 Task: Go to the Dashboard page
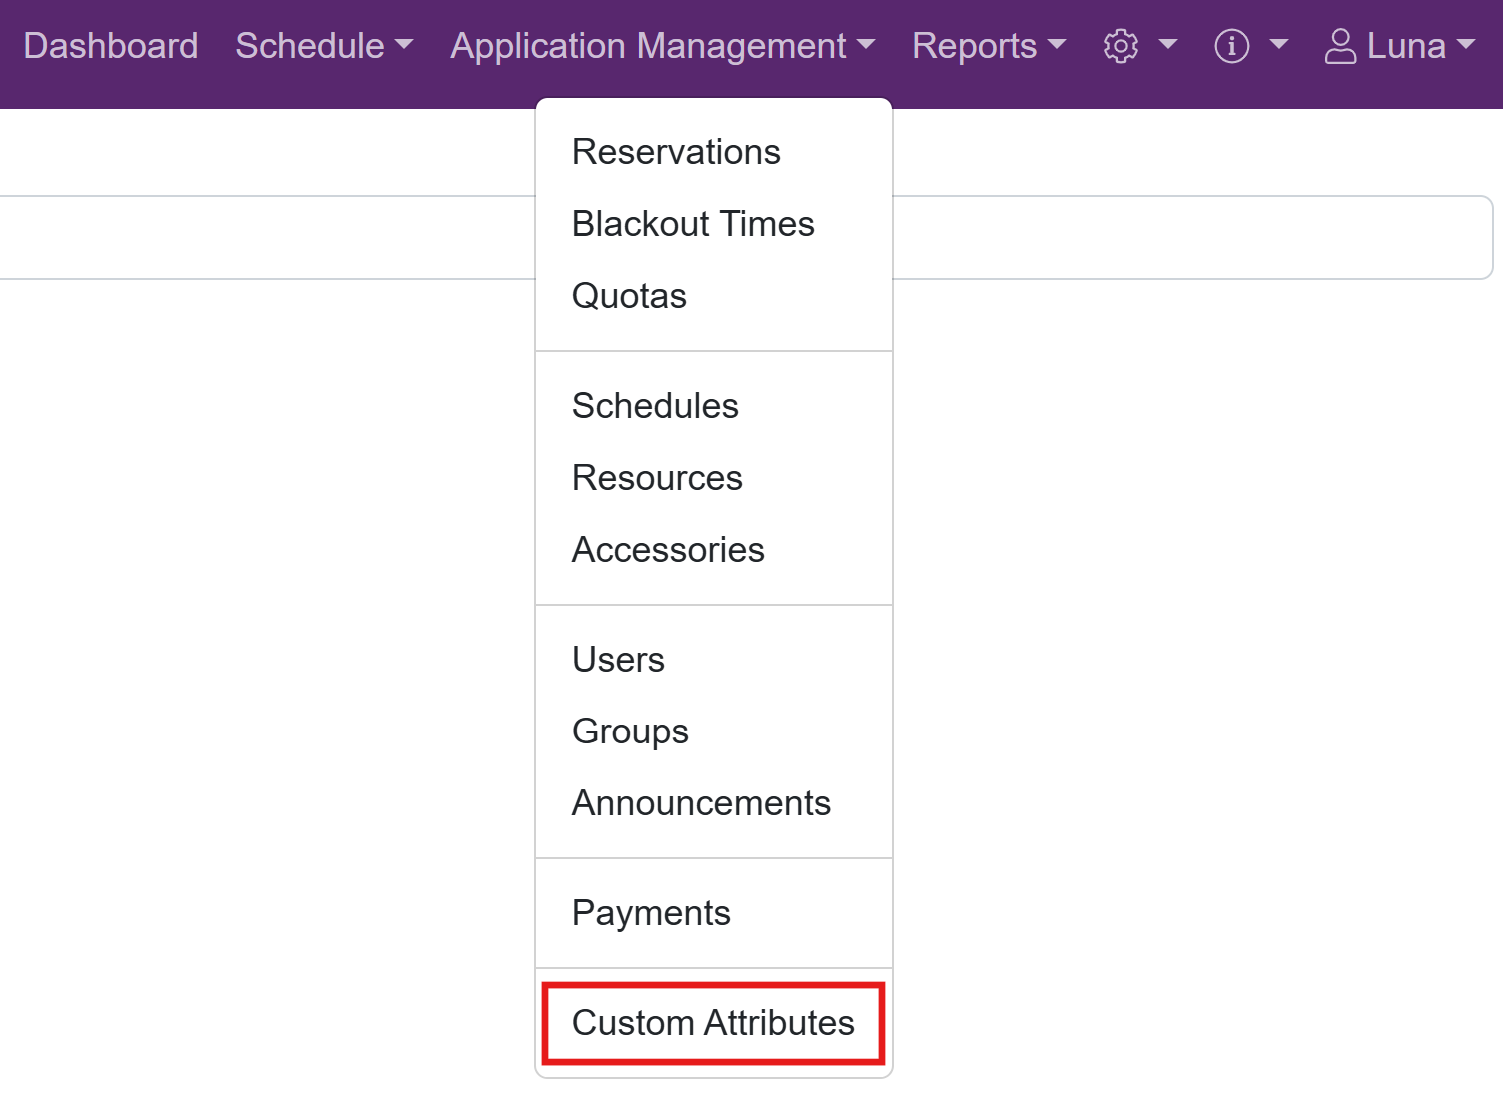[x=111, y=46]
